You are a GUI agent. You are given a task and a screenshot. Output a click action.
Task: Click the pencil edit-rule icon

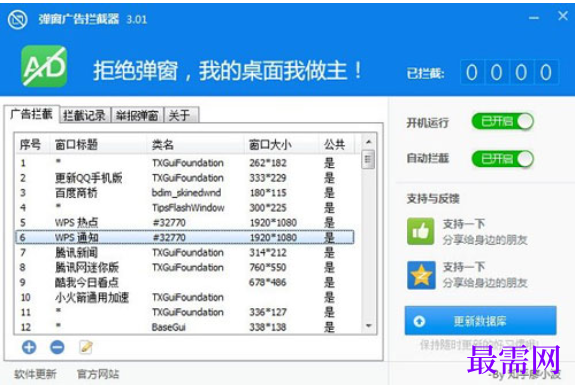[x=86, y=347]
